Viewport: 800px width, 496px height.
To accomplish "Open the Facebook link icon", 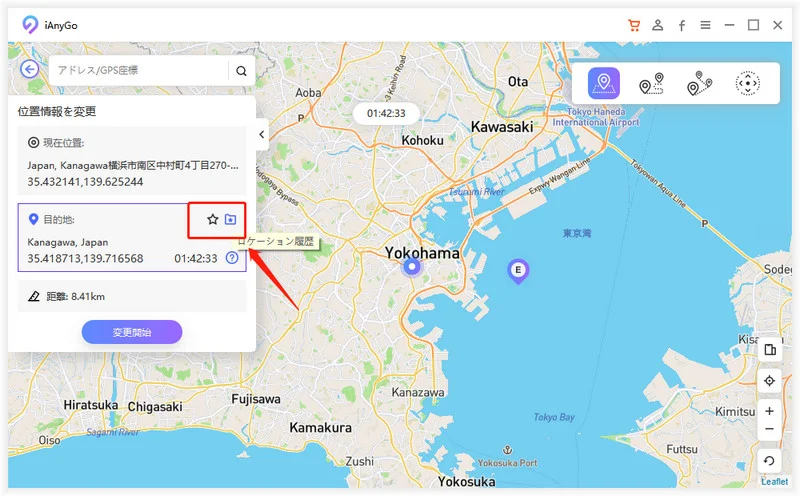I will point(682,25).
